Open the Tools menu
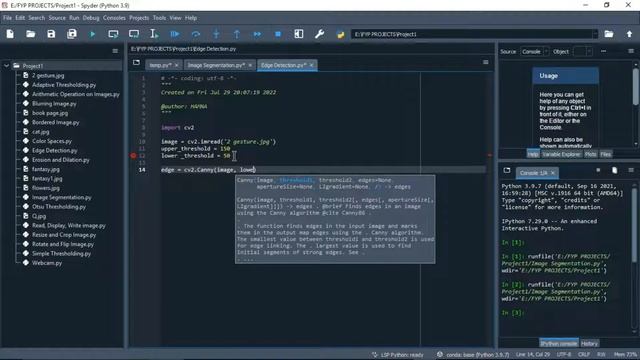Image resolution: width=640 pixels, height=360 pixels. tap(160, 18)
